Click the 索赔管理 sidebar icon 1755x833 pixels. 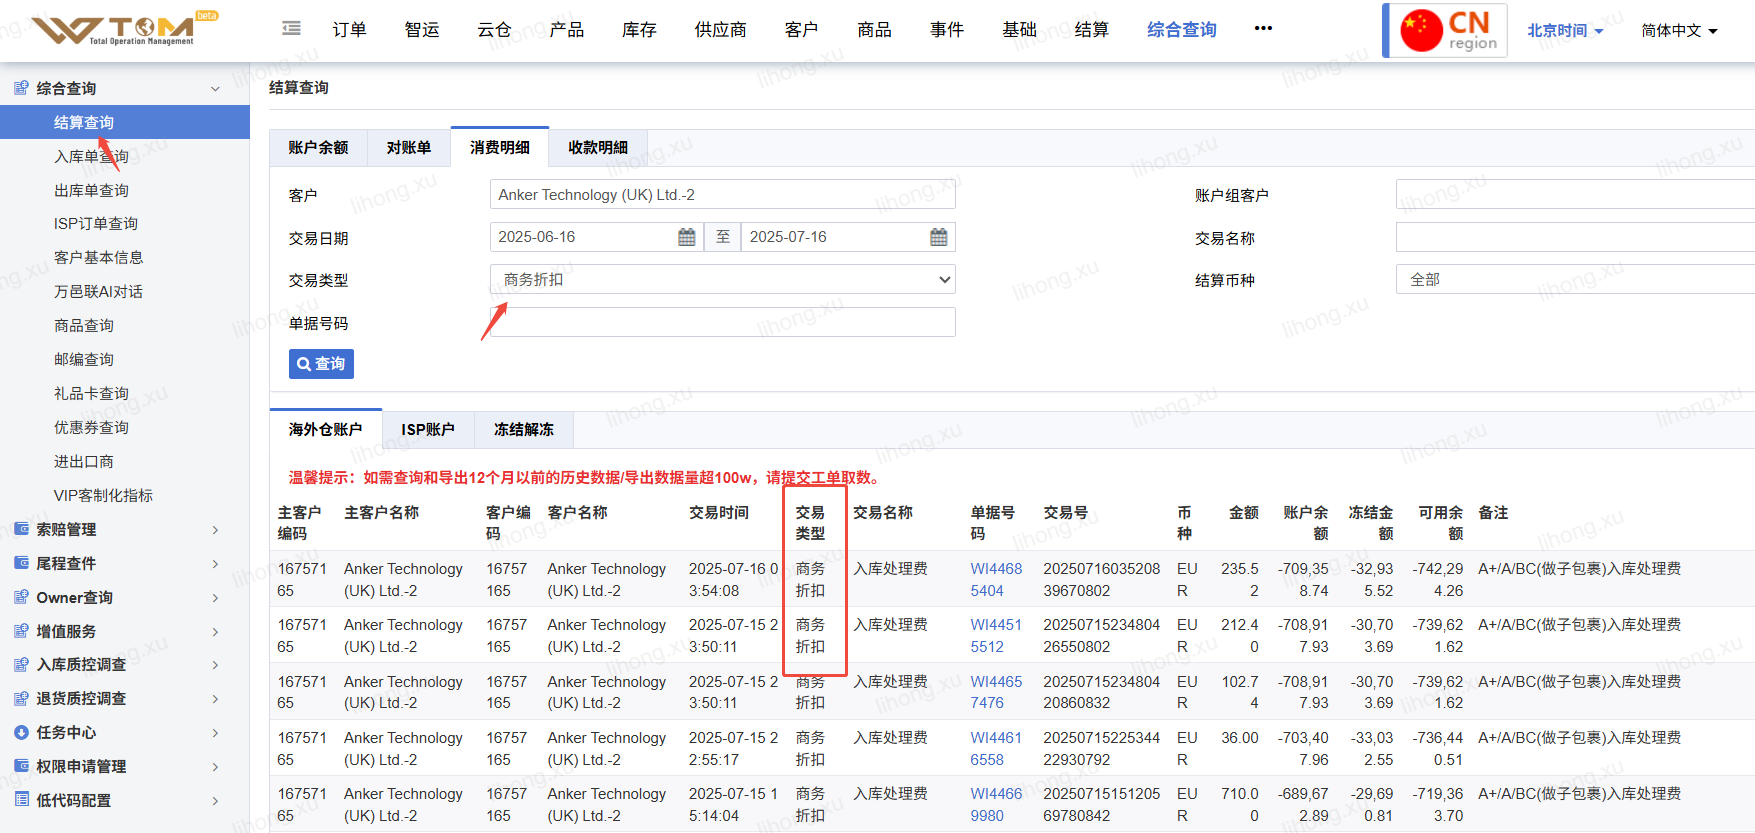click(21, 529)
